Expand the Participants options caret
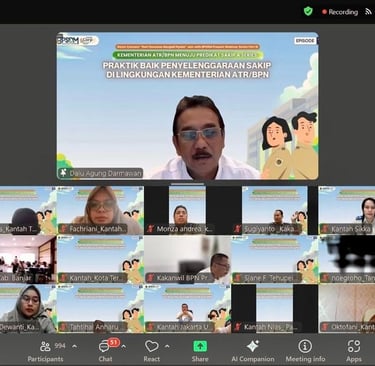The height and width of the screenshot is (366, 375). tap(75, 346)
